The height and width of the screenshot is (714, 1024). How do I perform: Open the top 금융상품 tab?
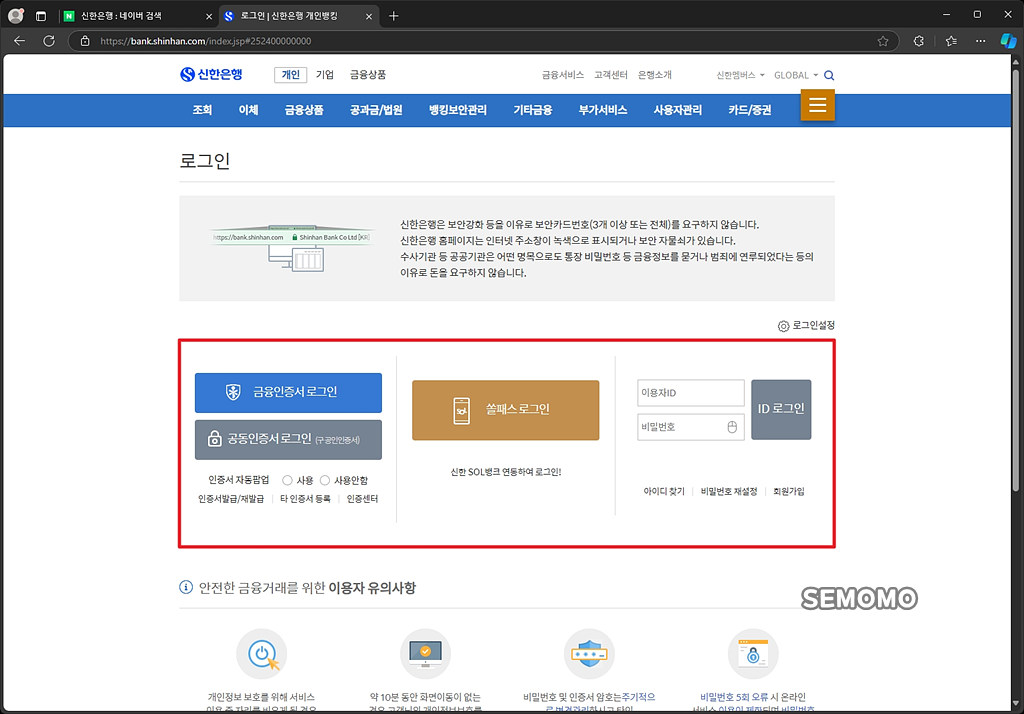368,74
